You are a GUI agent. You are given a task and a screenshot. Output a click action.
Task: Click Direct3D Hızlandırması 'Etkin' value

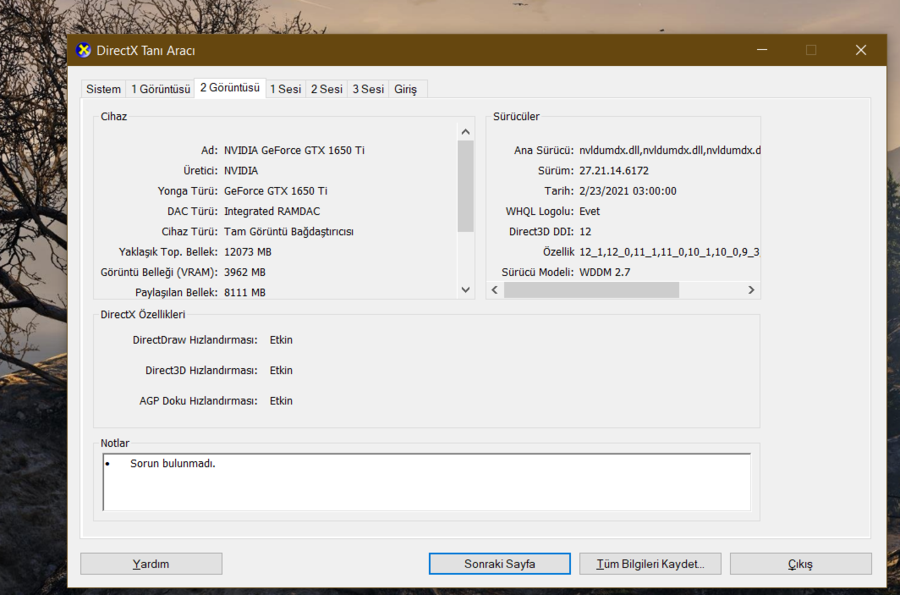point(281,370)
